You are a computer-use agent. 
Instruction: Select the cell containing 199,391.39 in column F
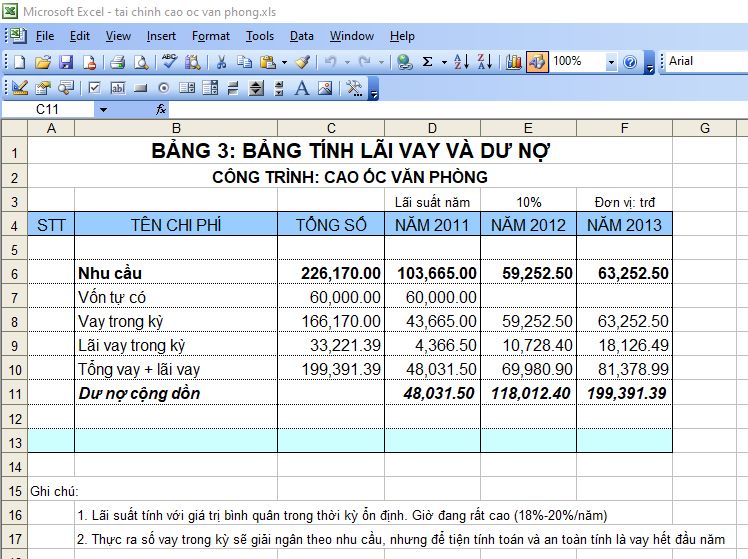pos(625,393)
